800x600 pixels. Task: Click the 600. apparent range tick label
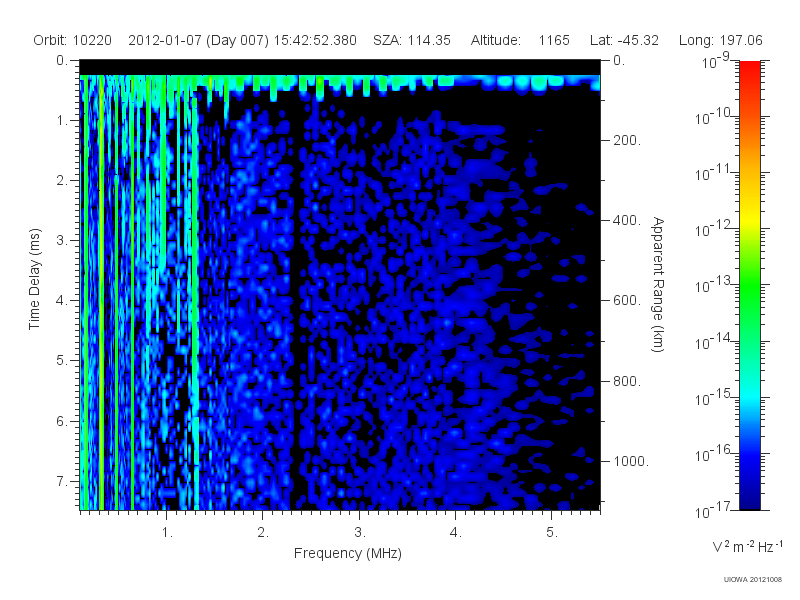pyautogui.click(x=627, y=301)
